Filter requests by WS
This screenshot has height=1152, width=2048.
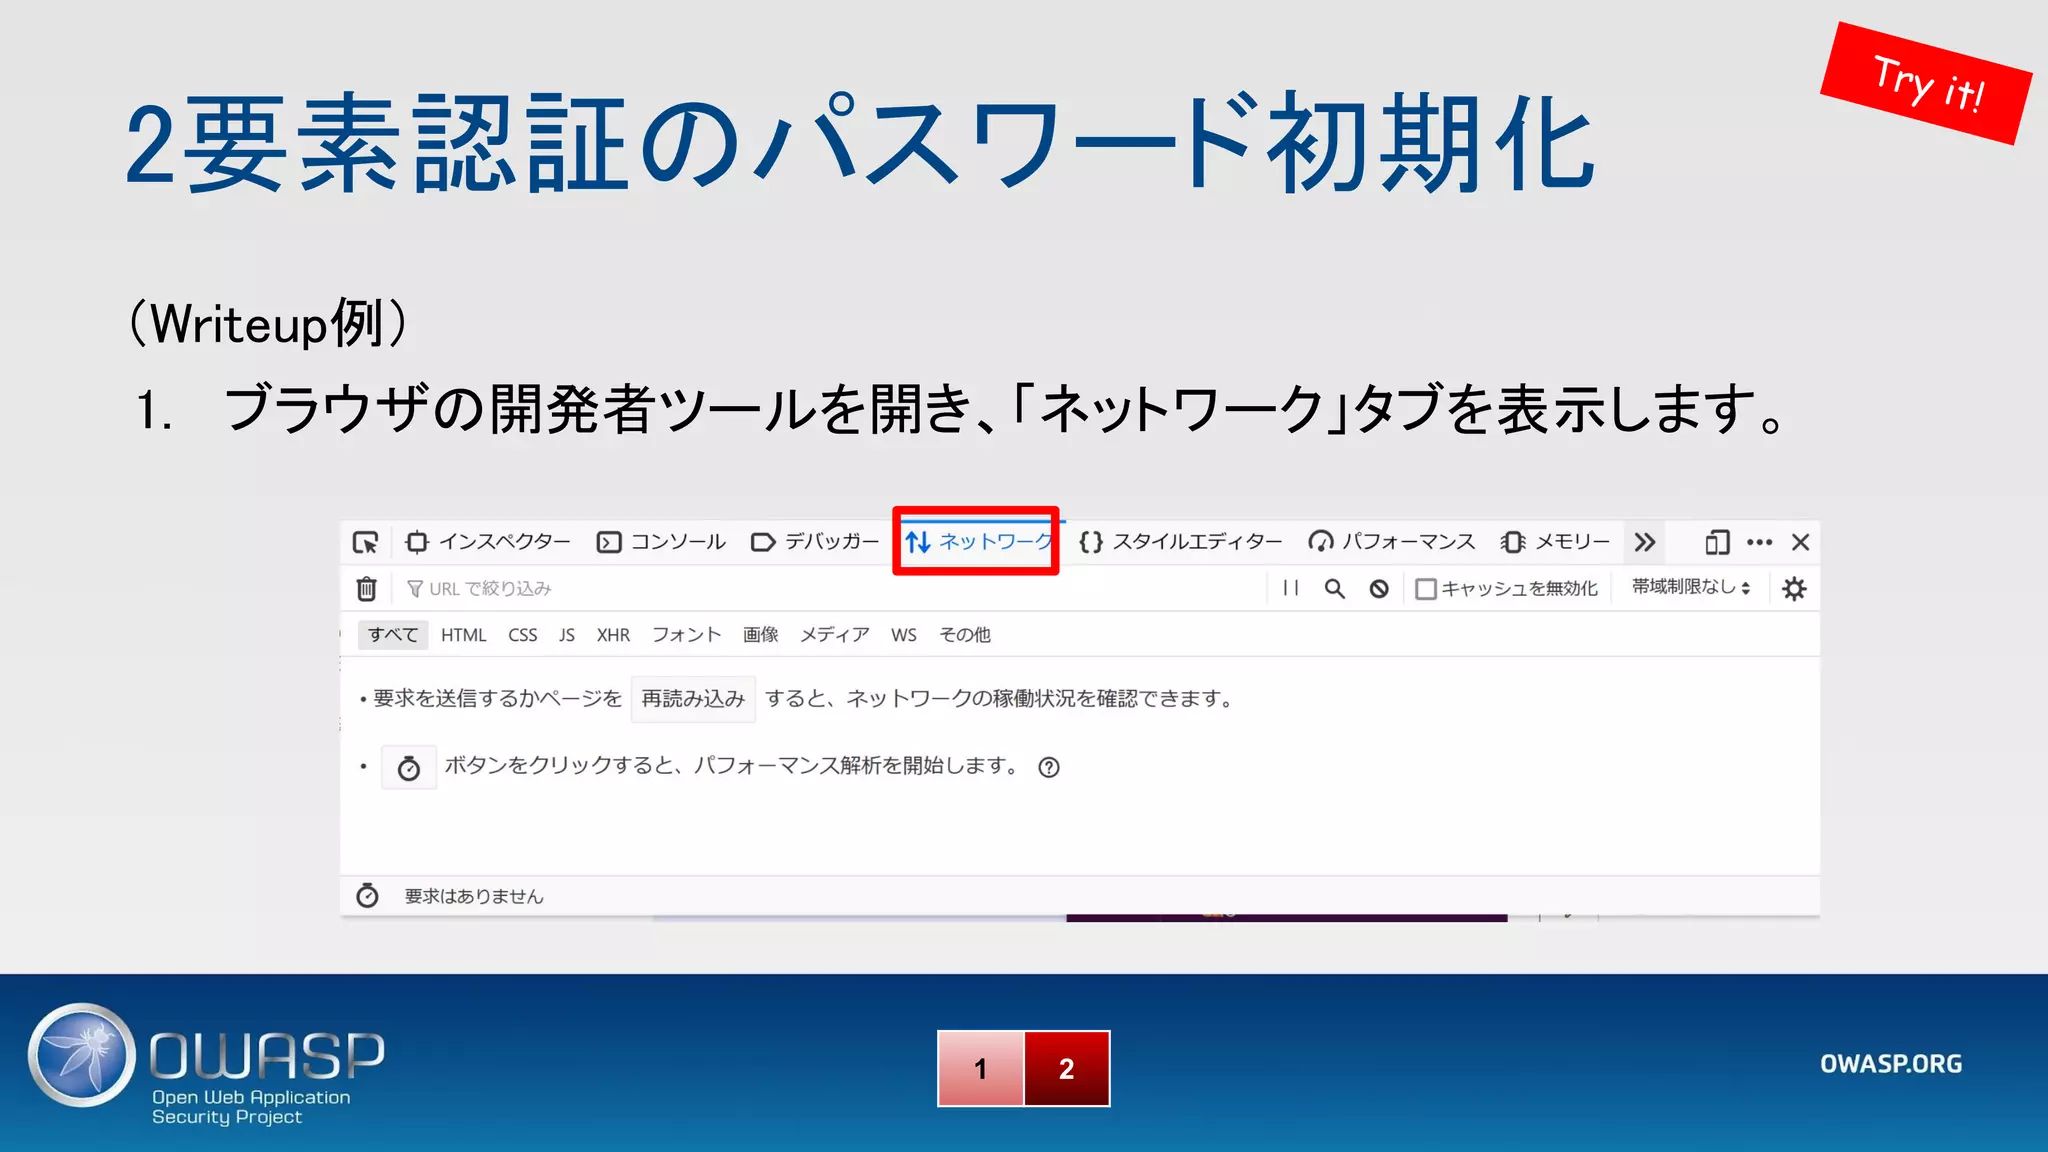pos(904,635)
